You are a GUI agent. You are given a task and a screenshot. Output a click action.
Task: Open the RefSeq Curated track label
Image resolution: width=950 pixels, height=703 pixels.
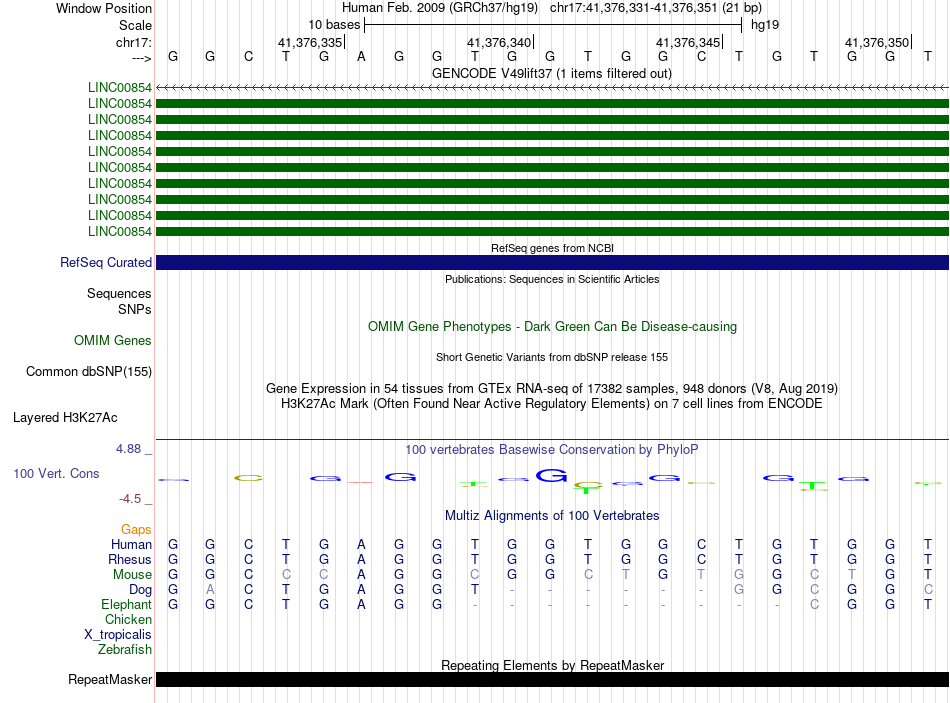point(106,262)
